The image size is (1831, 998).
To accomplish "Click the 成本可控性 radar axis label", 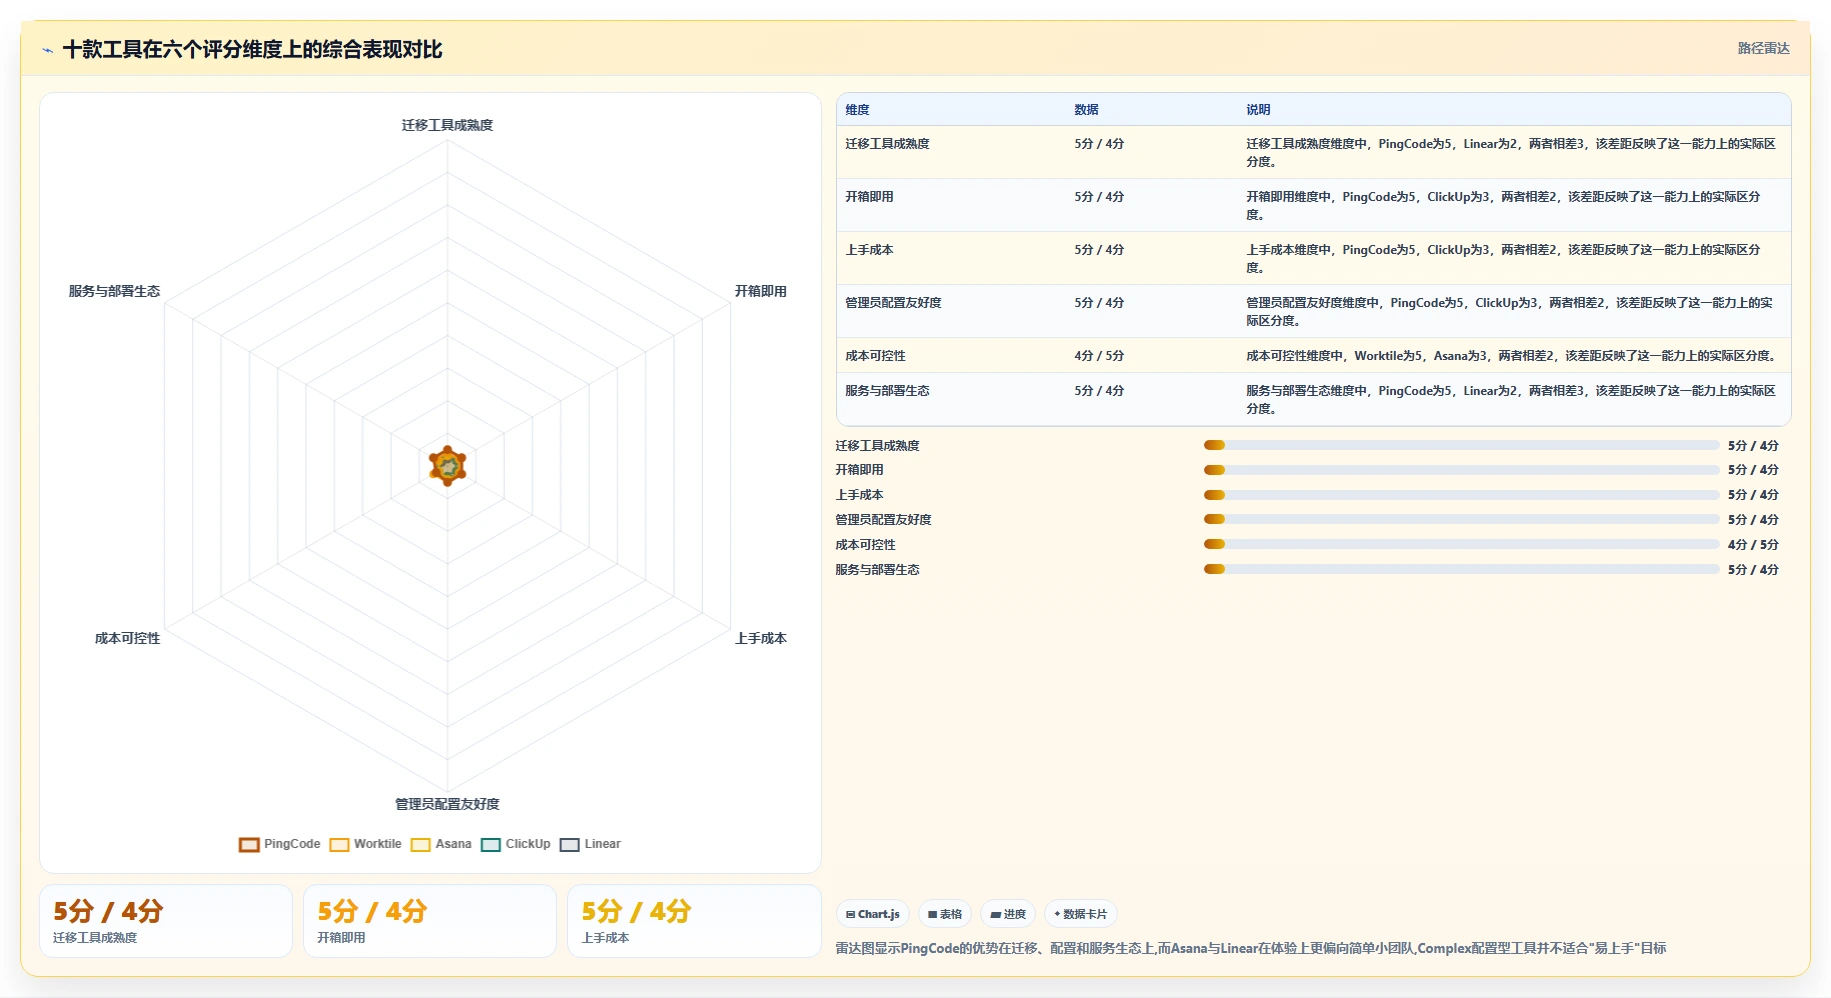I will coord(127,638).
